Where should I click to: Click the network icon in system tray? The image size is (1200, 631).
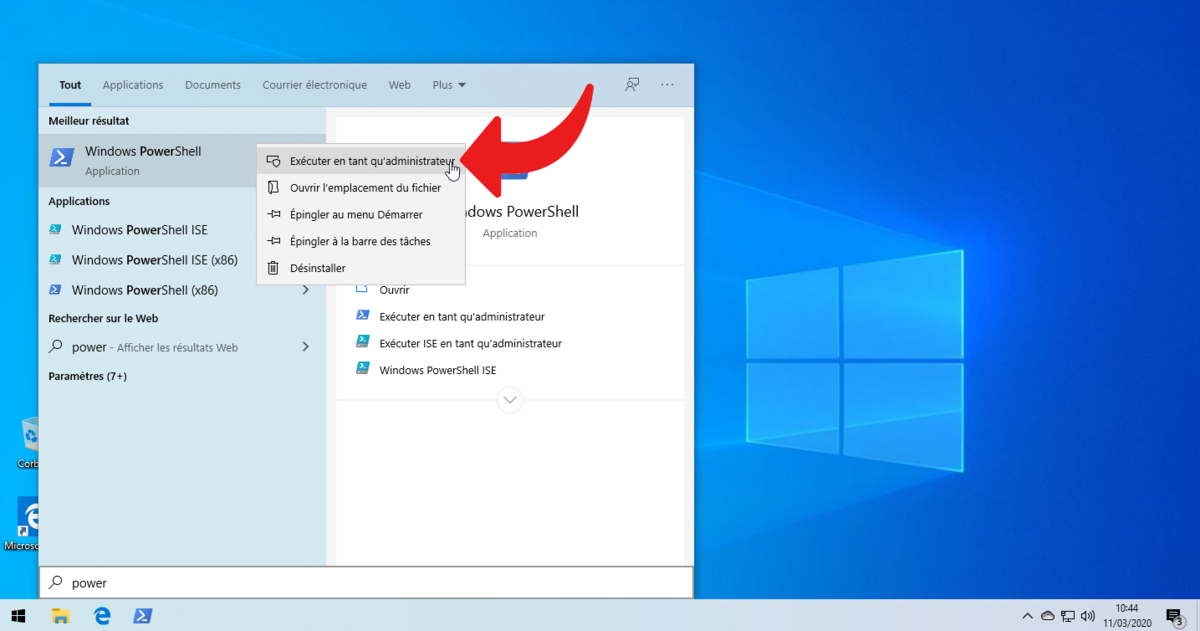tap(1068, 616)
